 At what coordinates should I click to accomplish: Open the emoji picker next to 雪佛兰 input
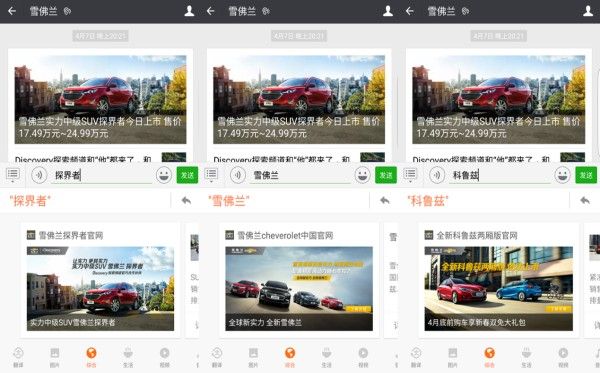point(362,175)
